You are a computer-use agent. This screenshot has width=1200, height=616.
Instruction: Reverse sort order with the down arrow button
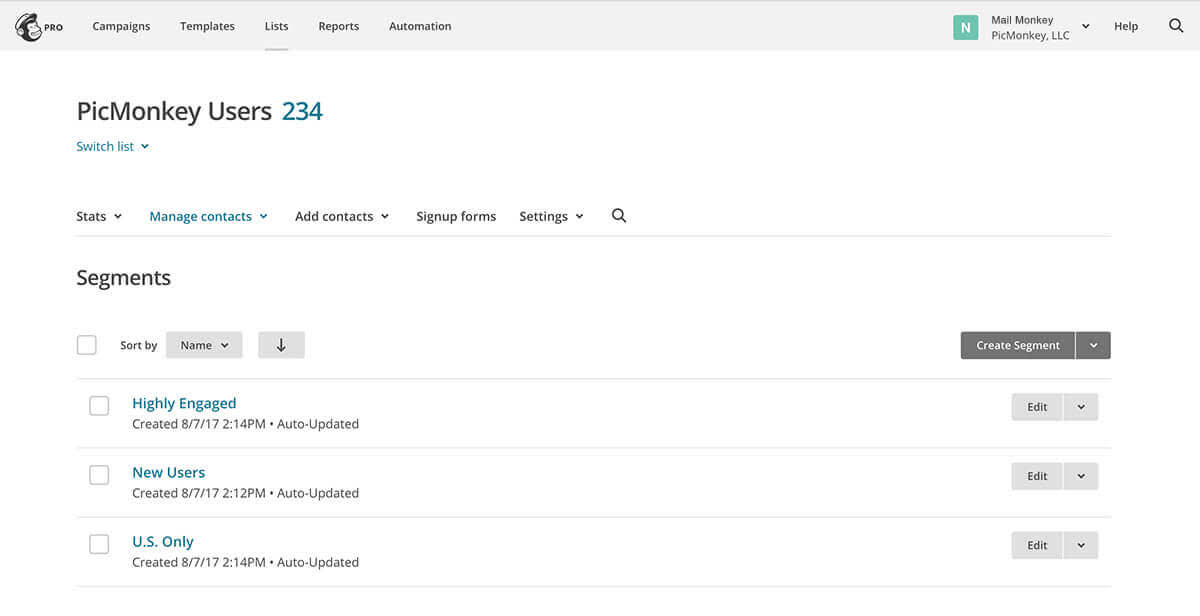[281, 345]
